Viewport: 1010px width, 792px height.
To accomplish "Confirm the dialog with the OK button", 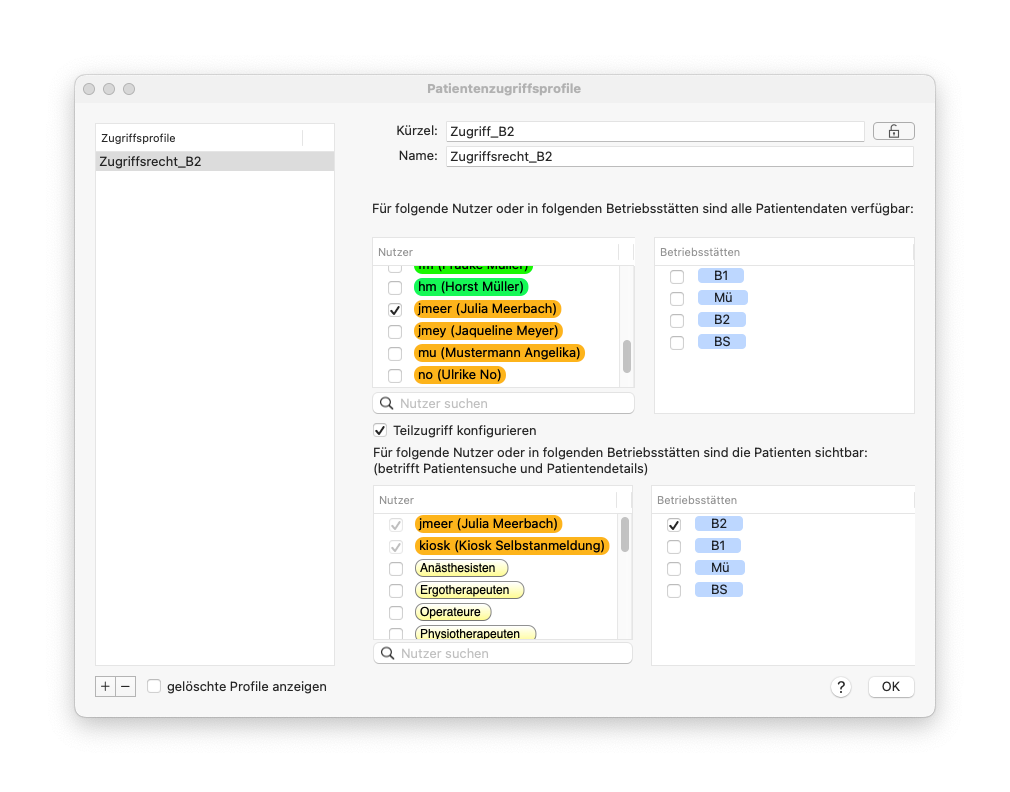I will coord(891,687).
